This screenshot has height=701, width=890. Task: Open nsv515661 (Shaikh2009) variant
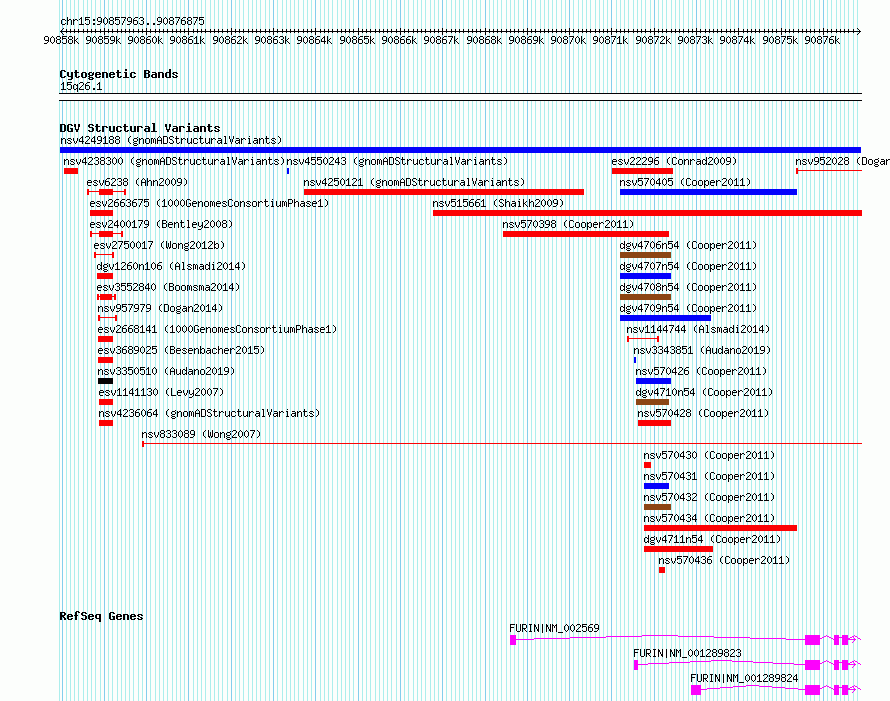point(498,203)
